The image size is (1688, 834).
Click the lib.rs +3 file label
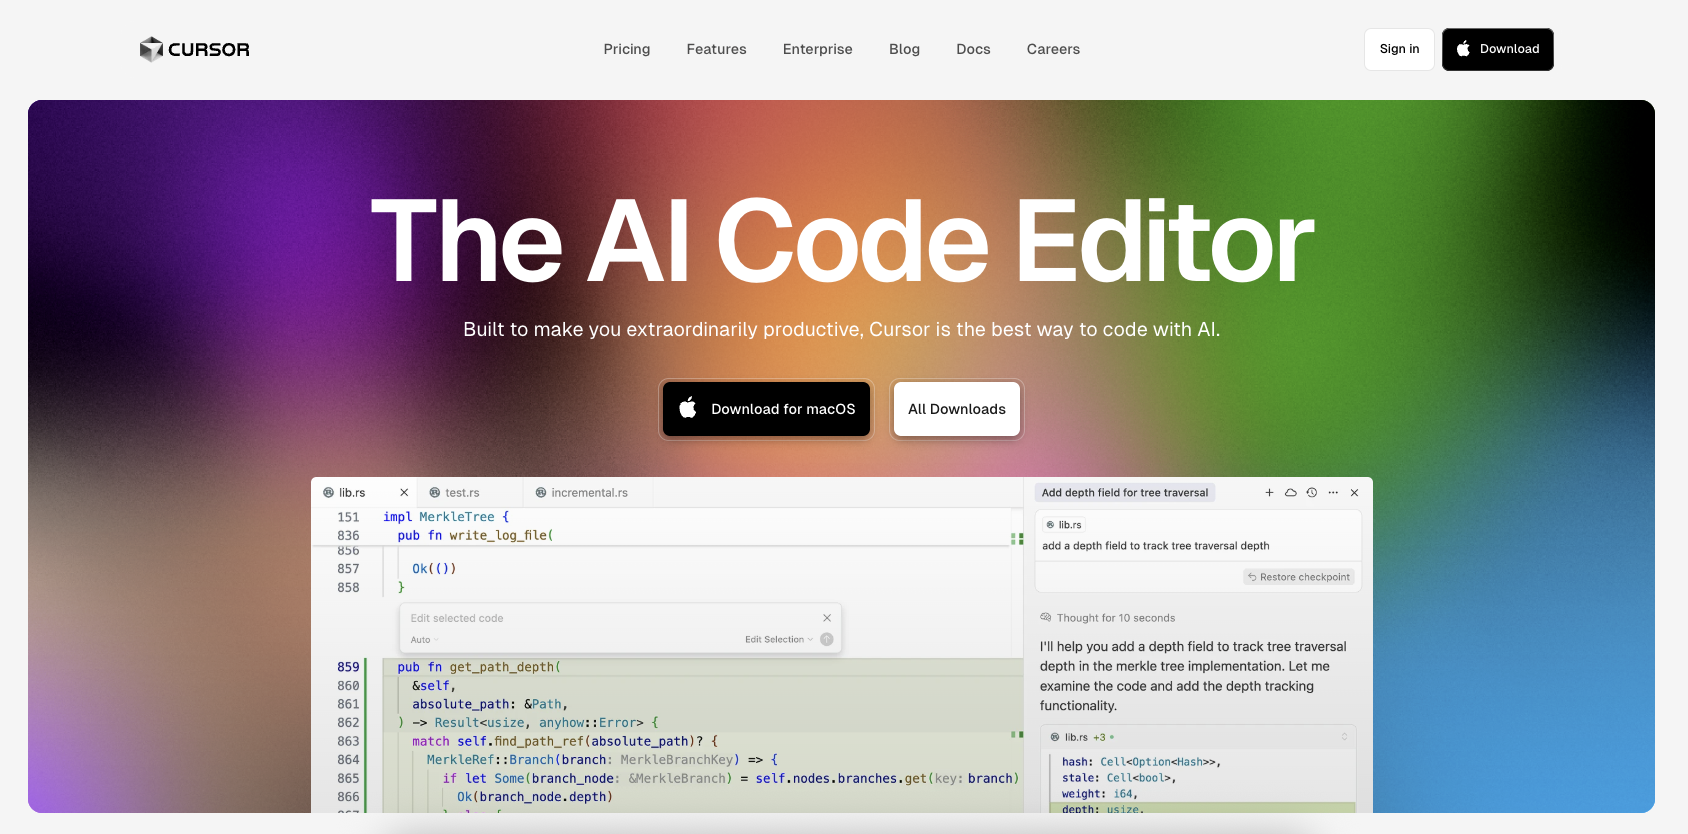tap(1082, 737)
